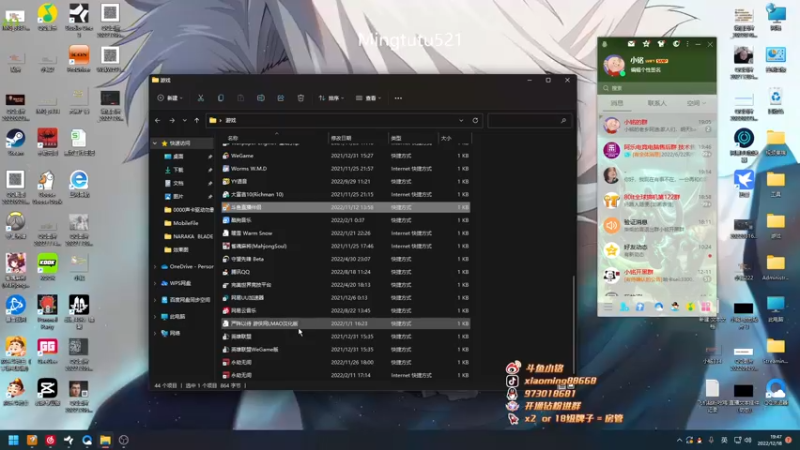Screen dimensions: 800x450
Task: Click the Cut icon in Explorer toolbar
Action: pos(201,98)
